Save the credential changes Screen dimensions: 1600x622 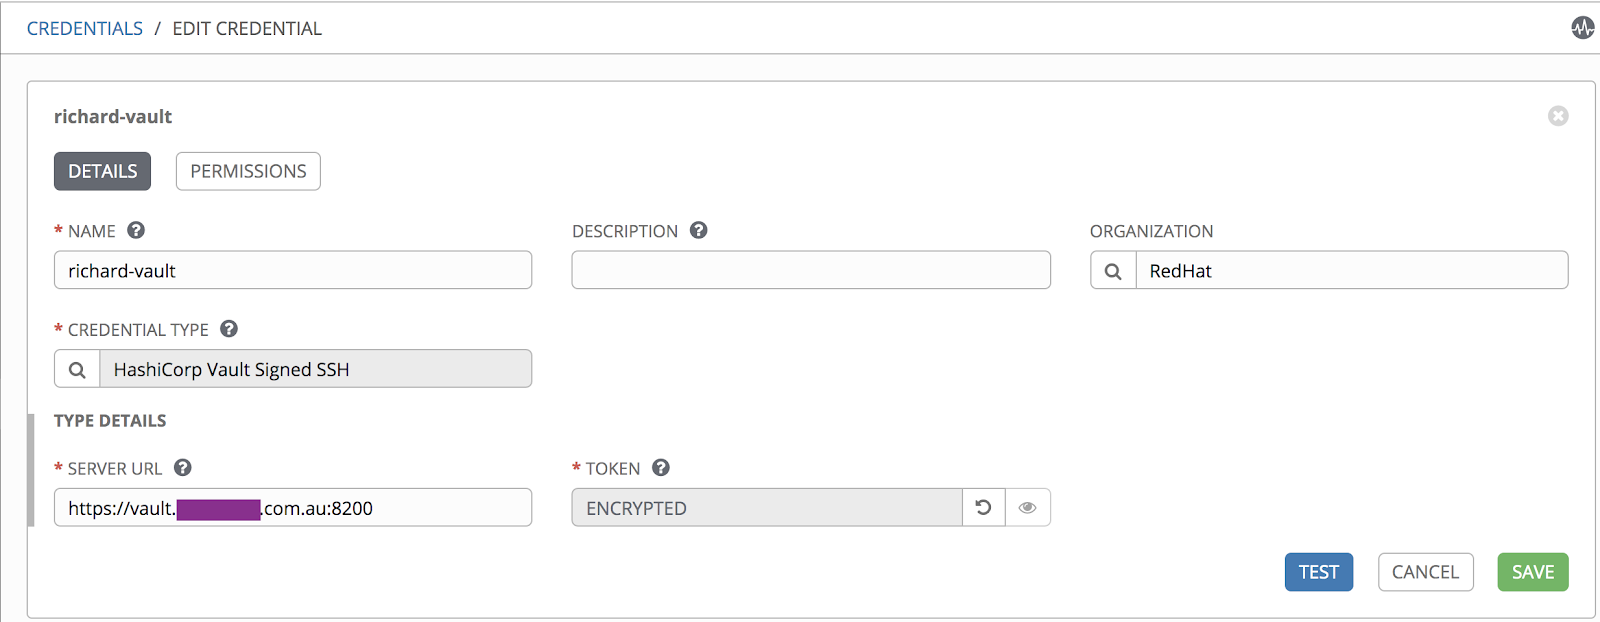coord(1532,572)
